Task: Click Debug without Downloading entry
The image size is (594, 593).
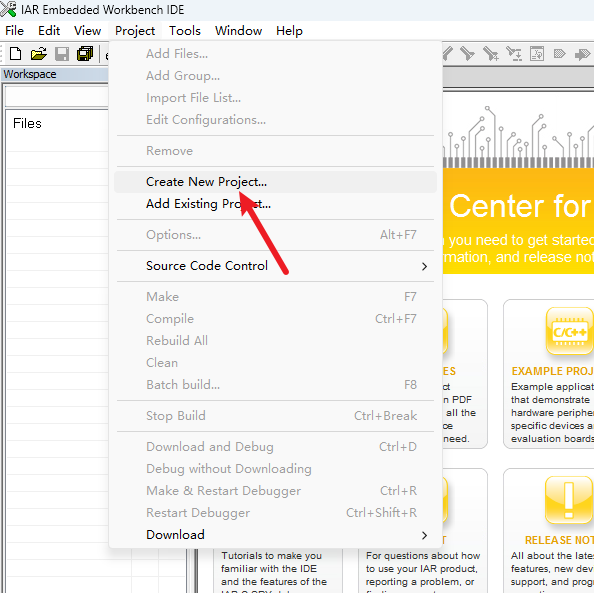Action: [275, 469]
